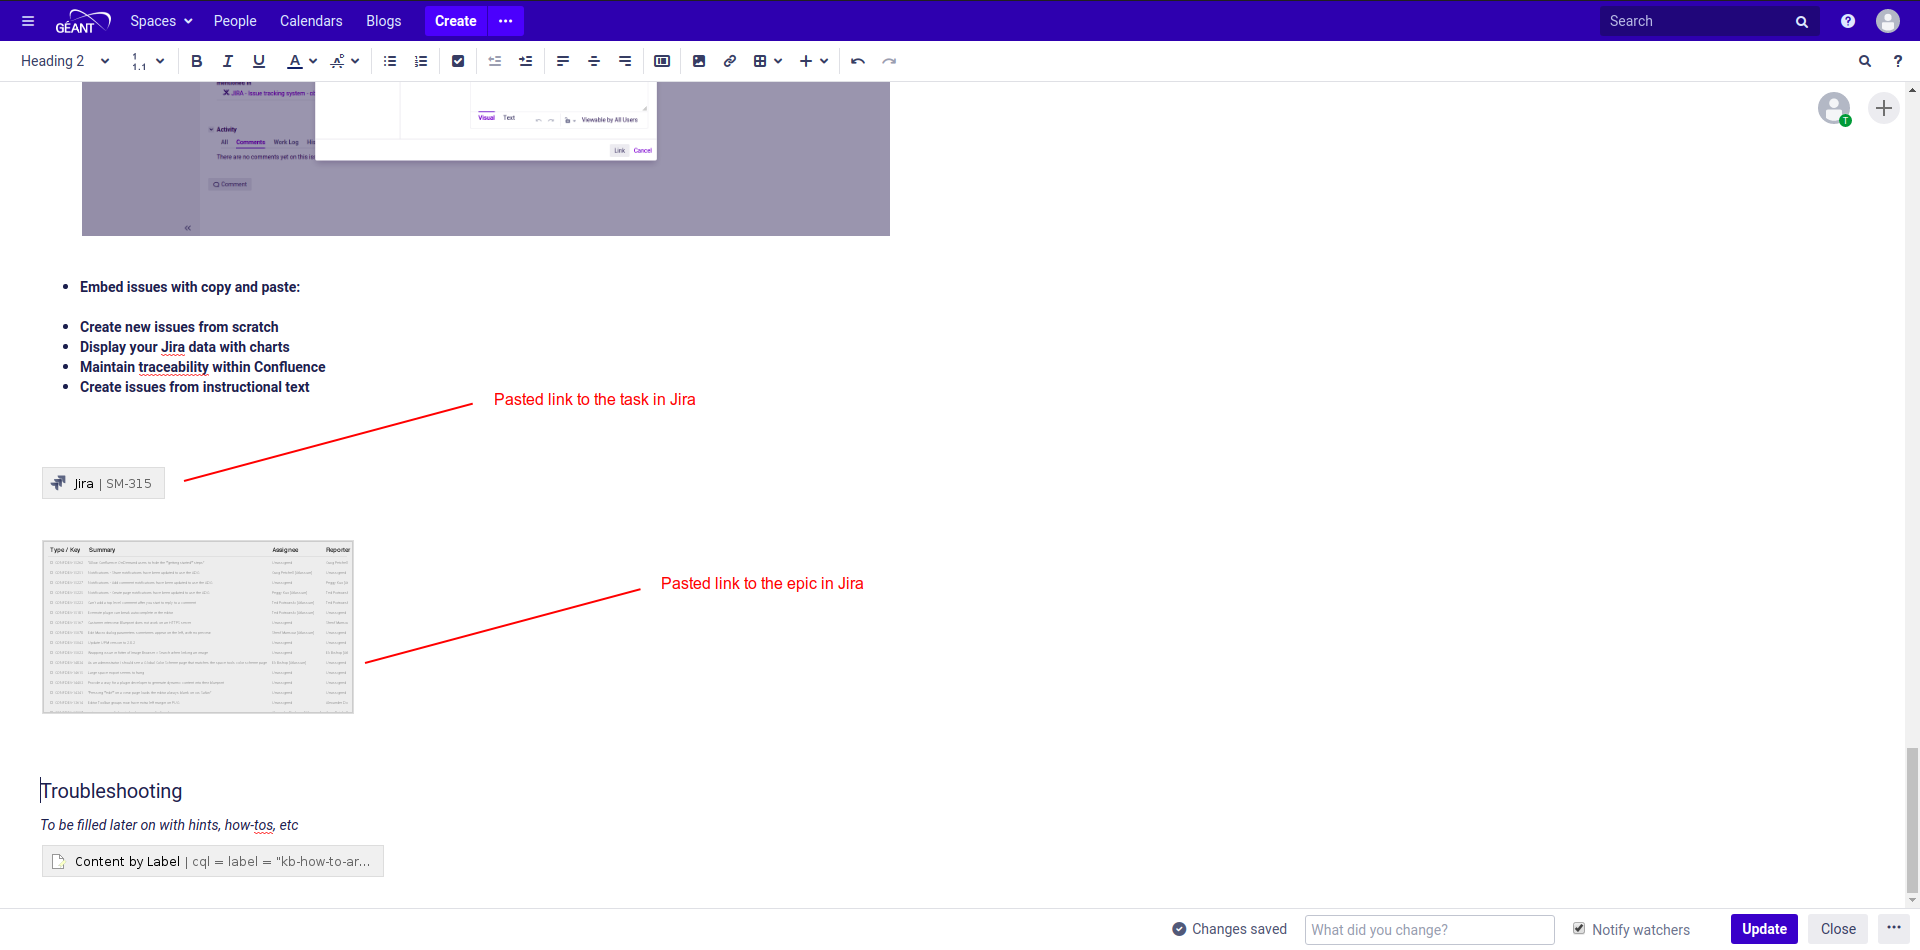
Task: Click 'Display your Jira data with charts' bullet
Action: 185,347
